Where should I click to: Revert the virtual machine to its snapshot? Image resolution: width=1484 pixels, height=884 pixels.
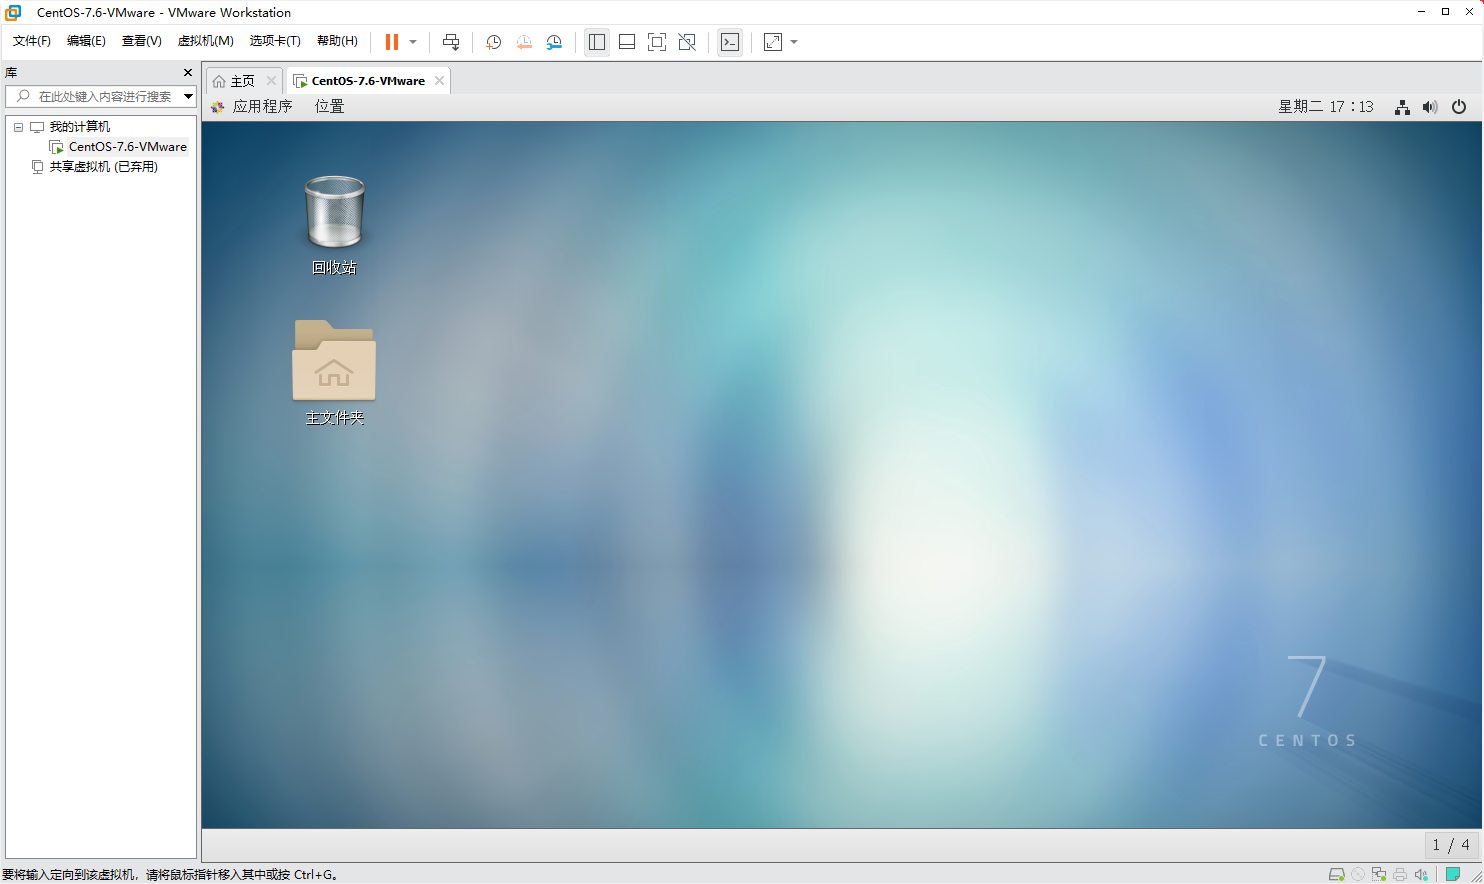click(x=524, y=42)
